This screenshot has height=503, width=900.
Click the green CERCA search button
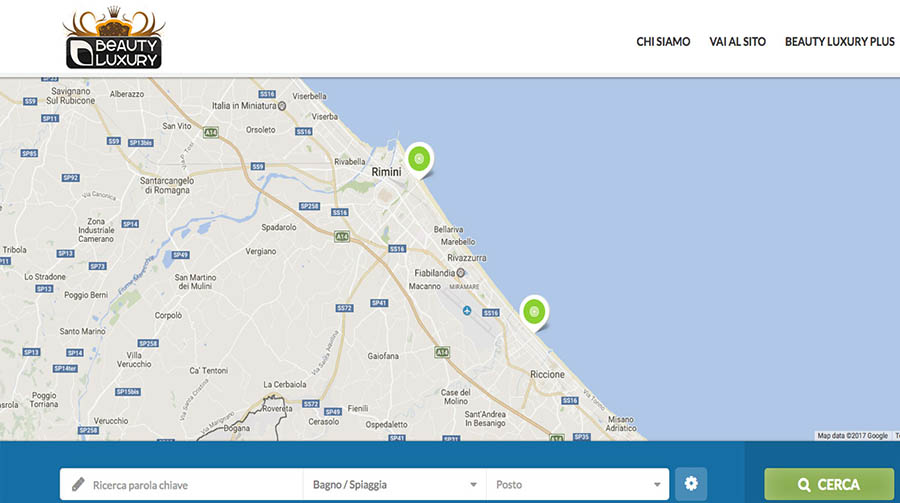(x=829, y=484)
